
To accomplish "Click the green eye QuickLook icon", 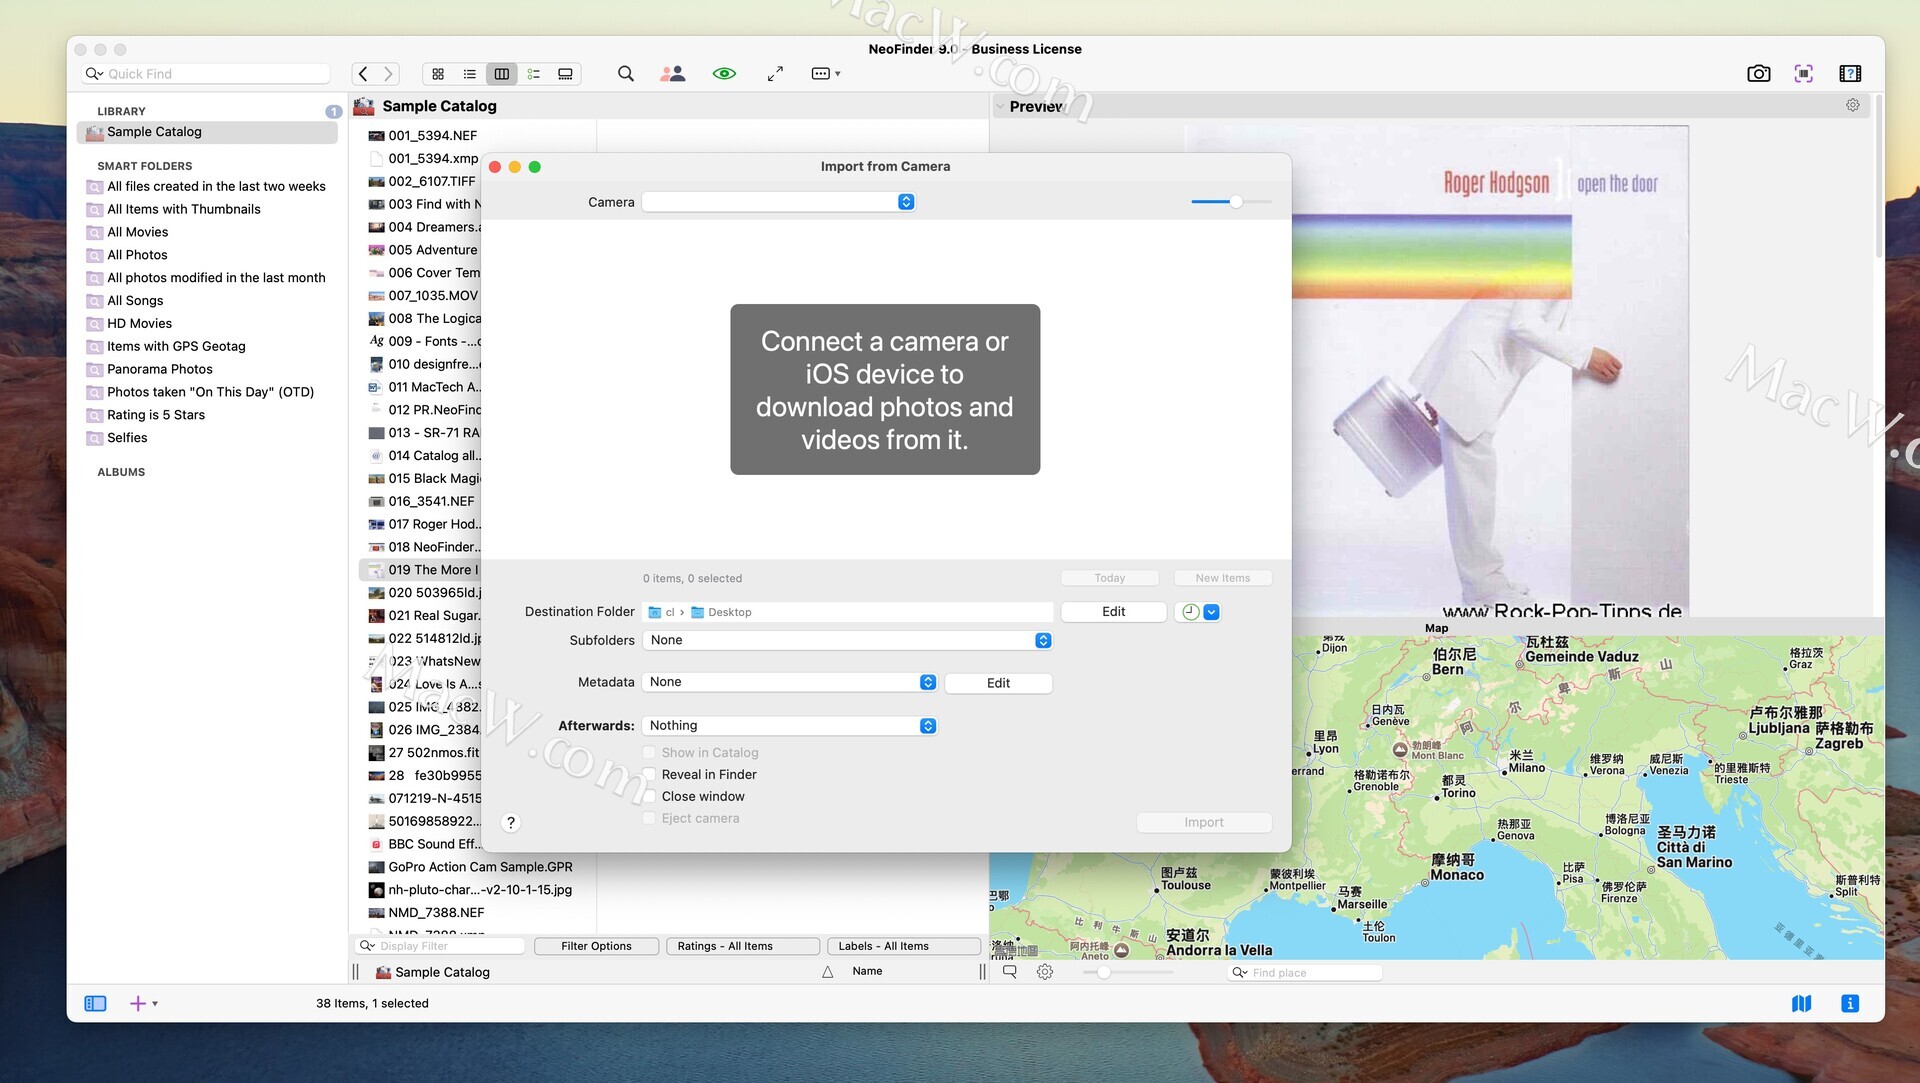I will (724, 73).
